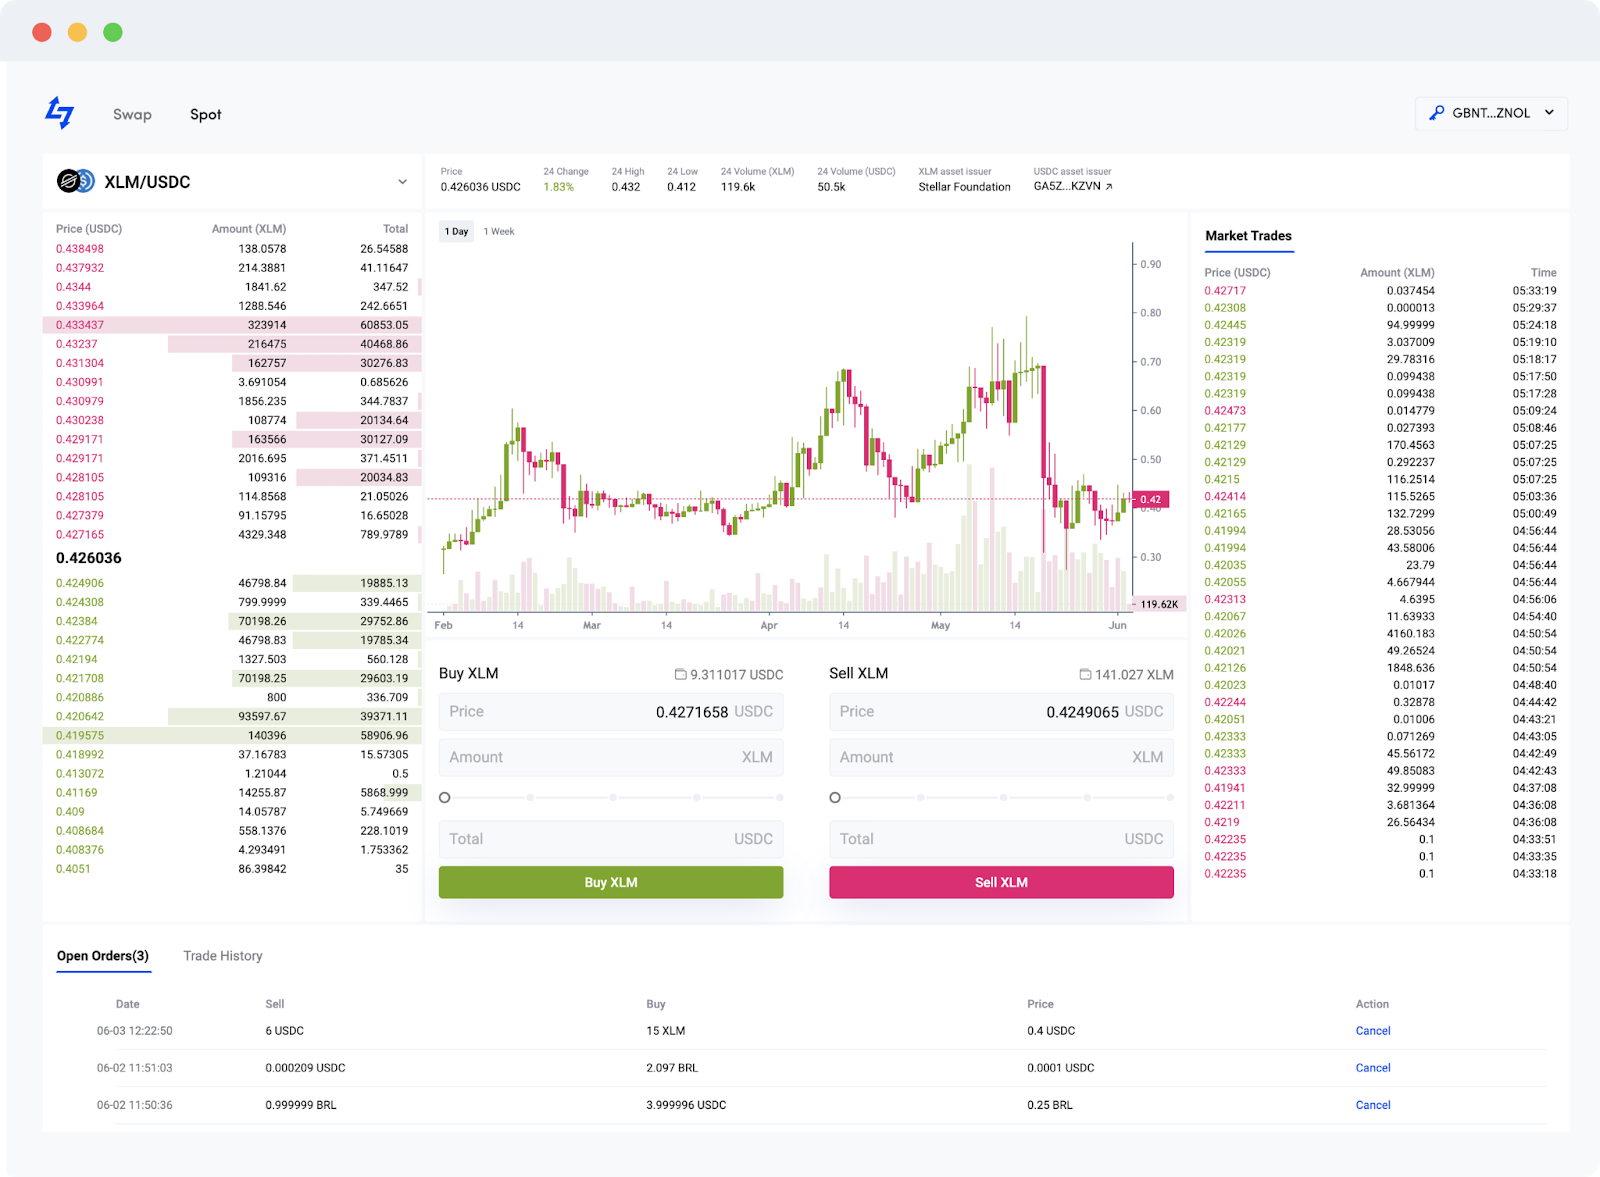
Task: Click the Buy XLM amount slider handle
Action: pos(445,798)
